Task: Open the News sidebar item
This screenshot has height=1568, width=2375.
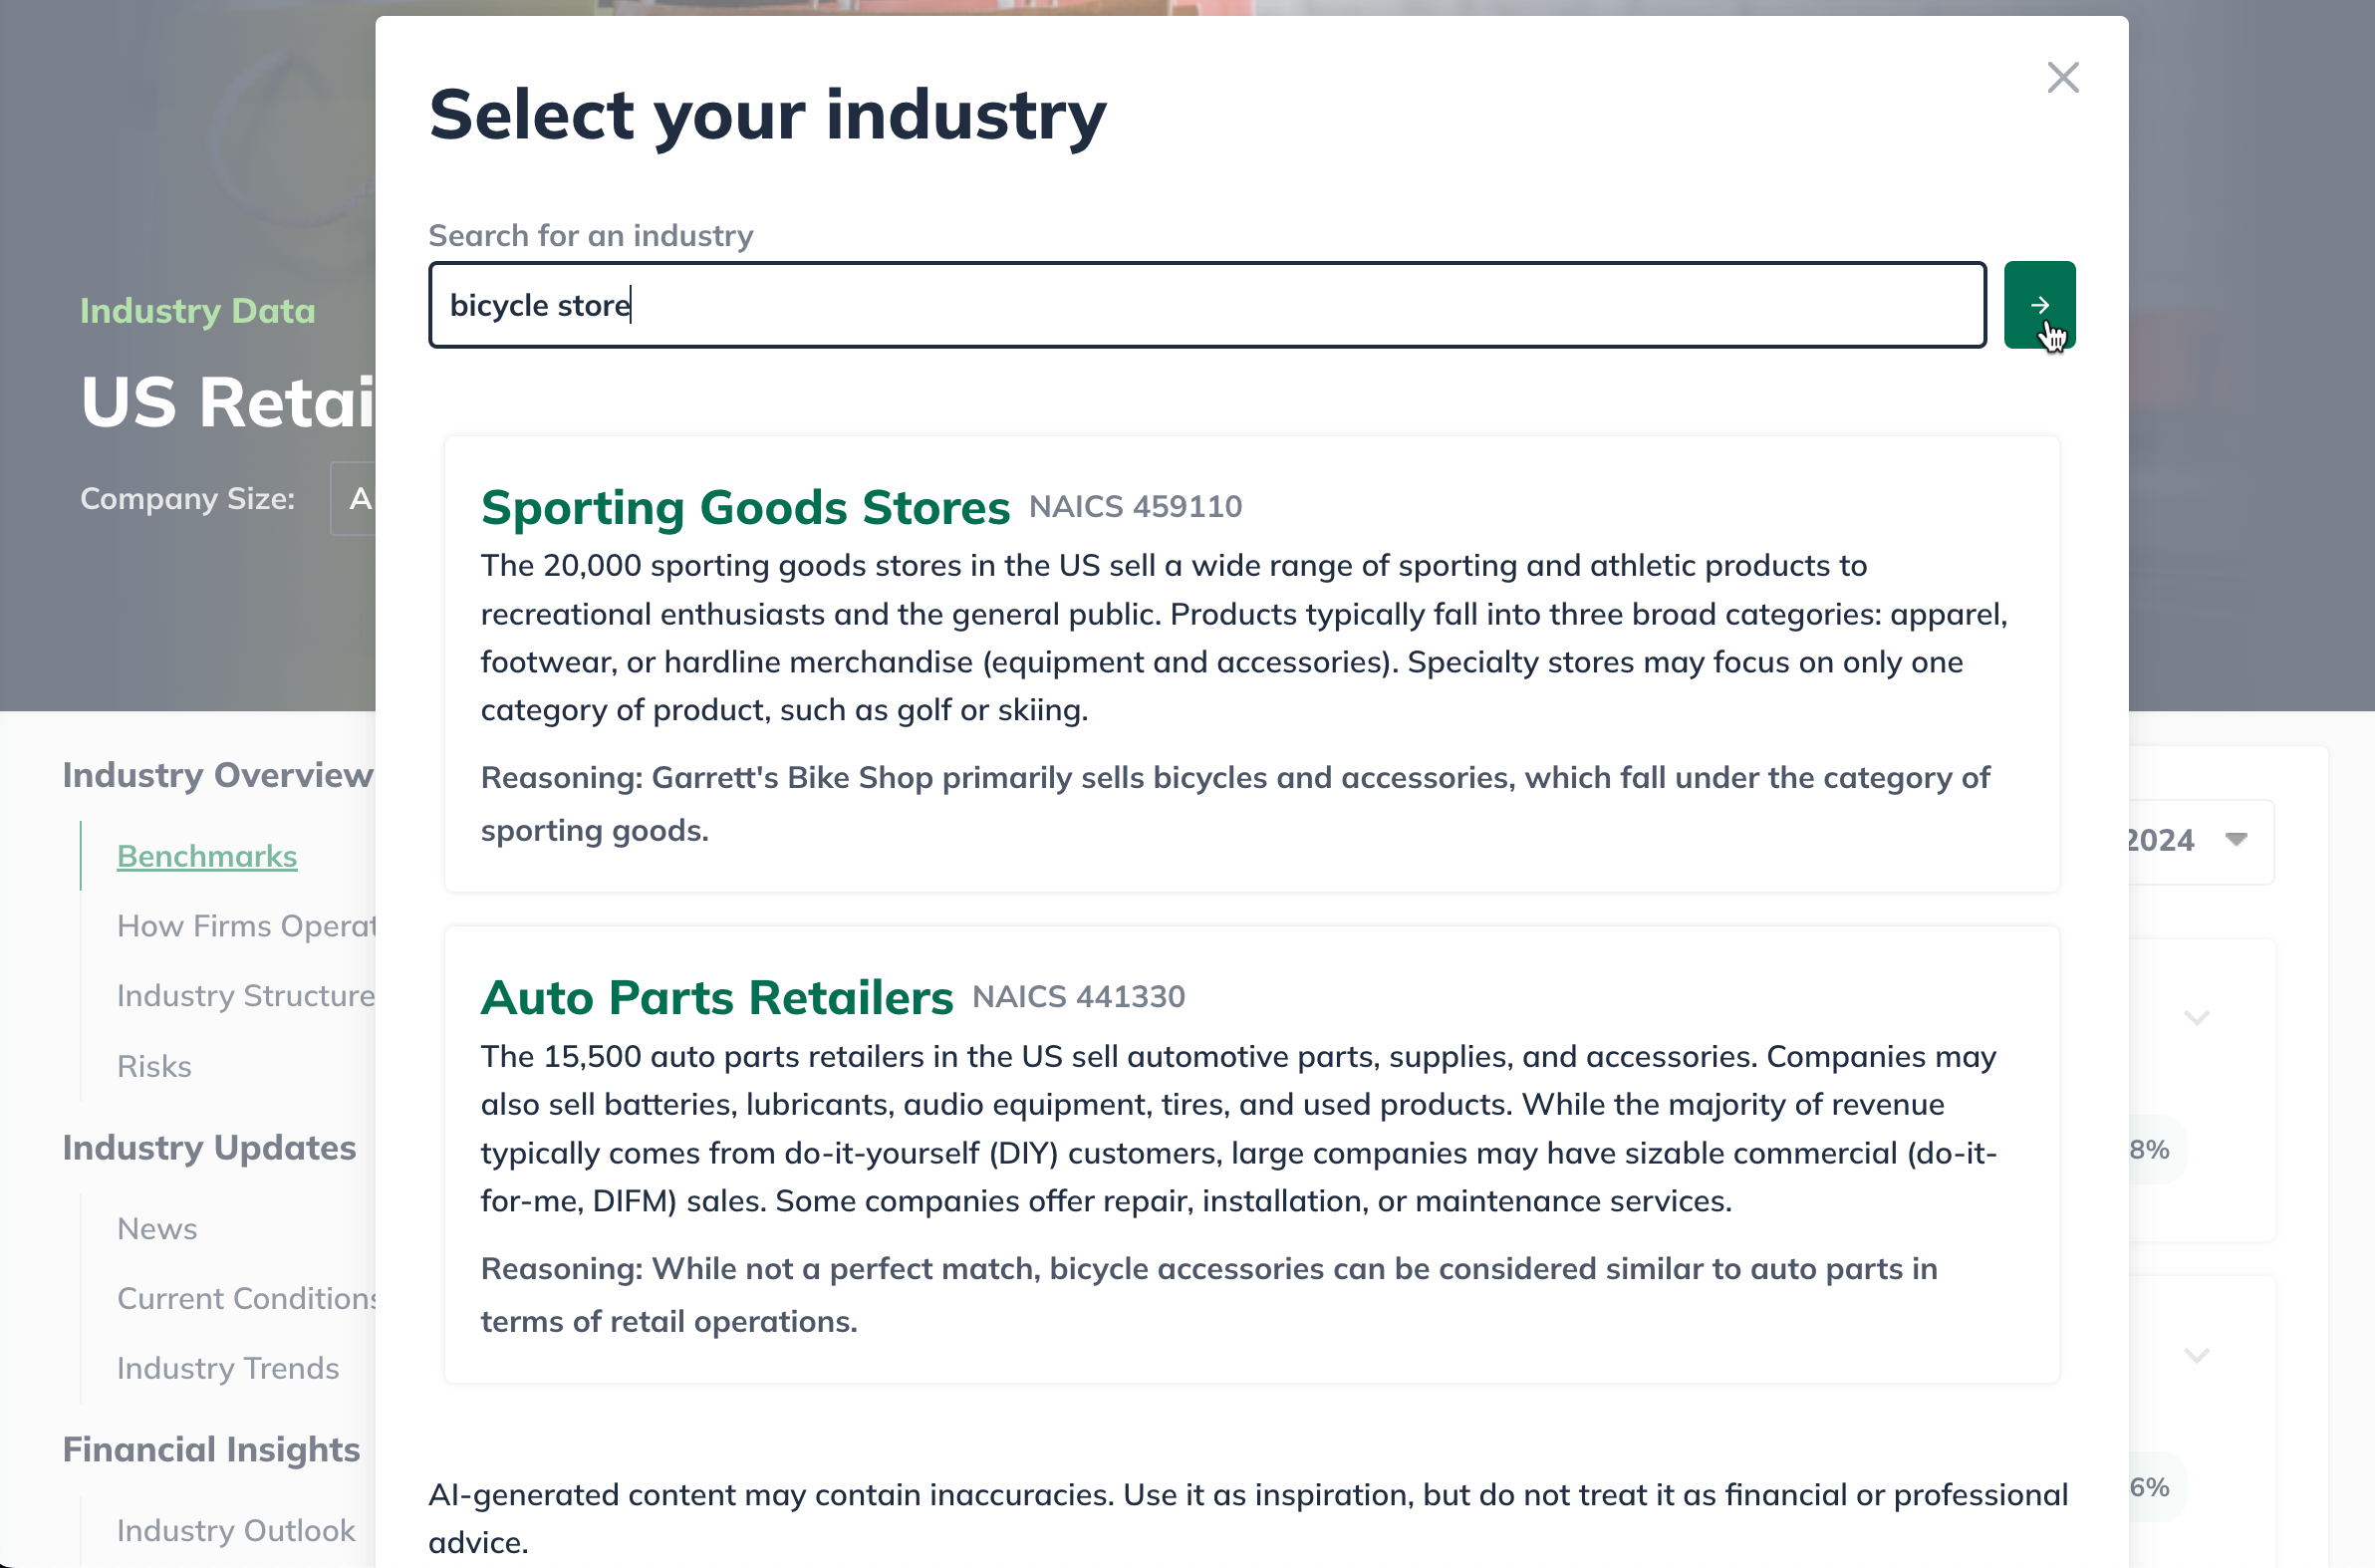Action: coord(157,1228)
